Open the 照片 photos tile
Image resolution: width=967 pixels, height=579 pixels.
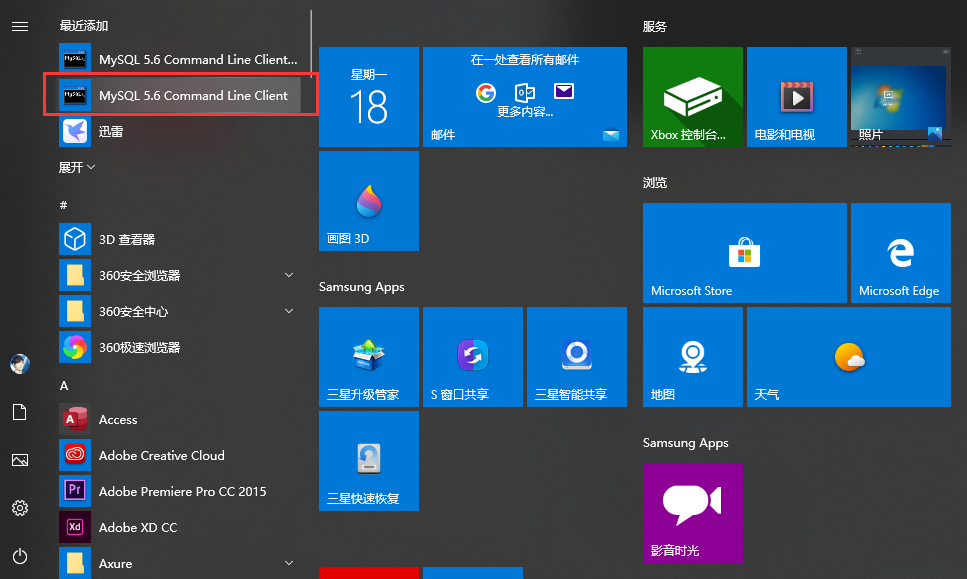click(901, 97)
